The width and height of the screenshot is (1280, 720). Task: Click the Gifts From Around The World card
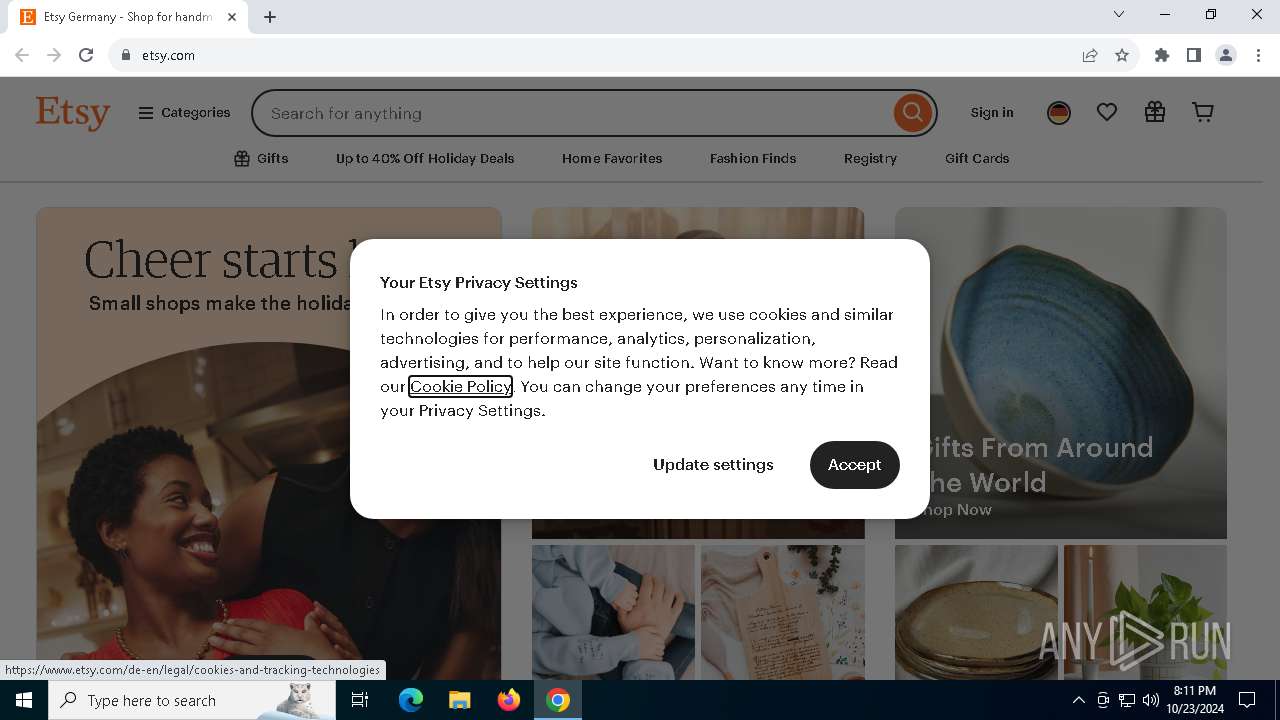[x=1060, y=373]
